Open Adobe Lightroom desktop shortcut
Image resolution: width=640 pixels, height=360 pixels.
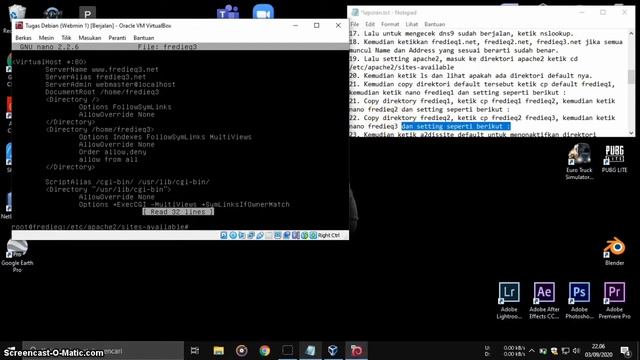point(509,300)
